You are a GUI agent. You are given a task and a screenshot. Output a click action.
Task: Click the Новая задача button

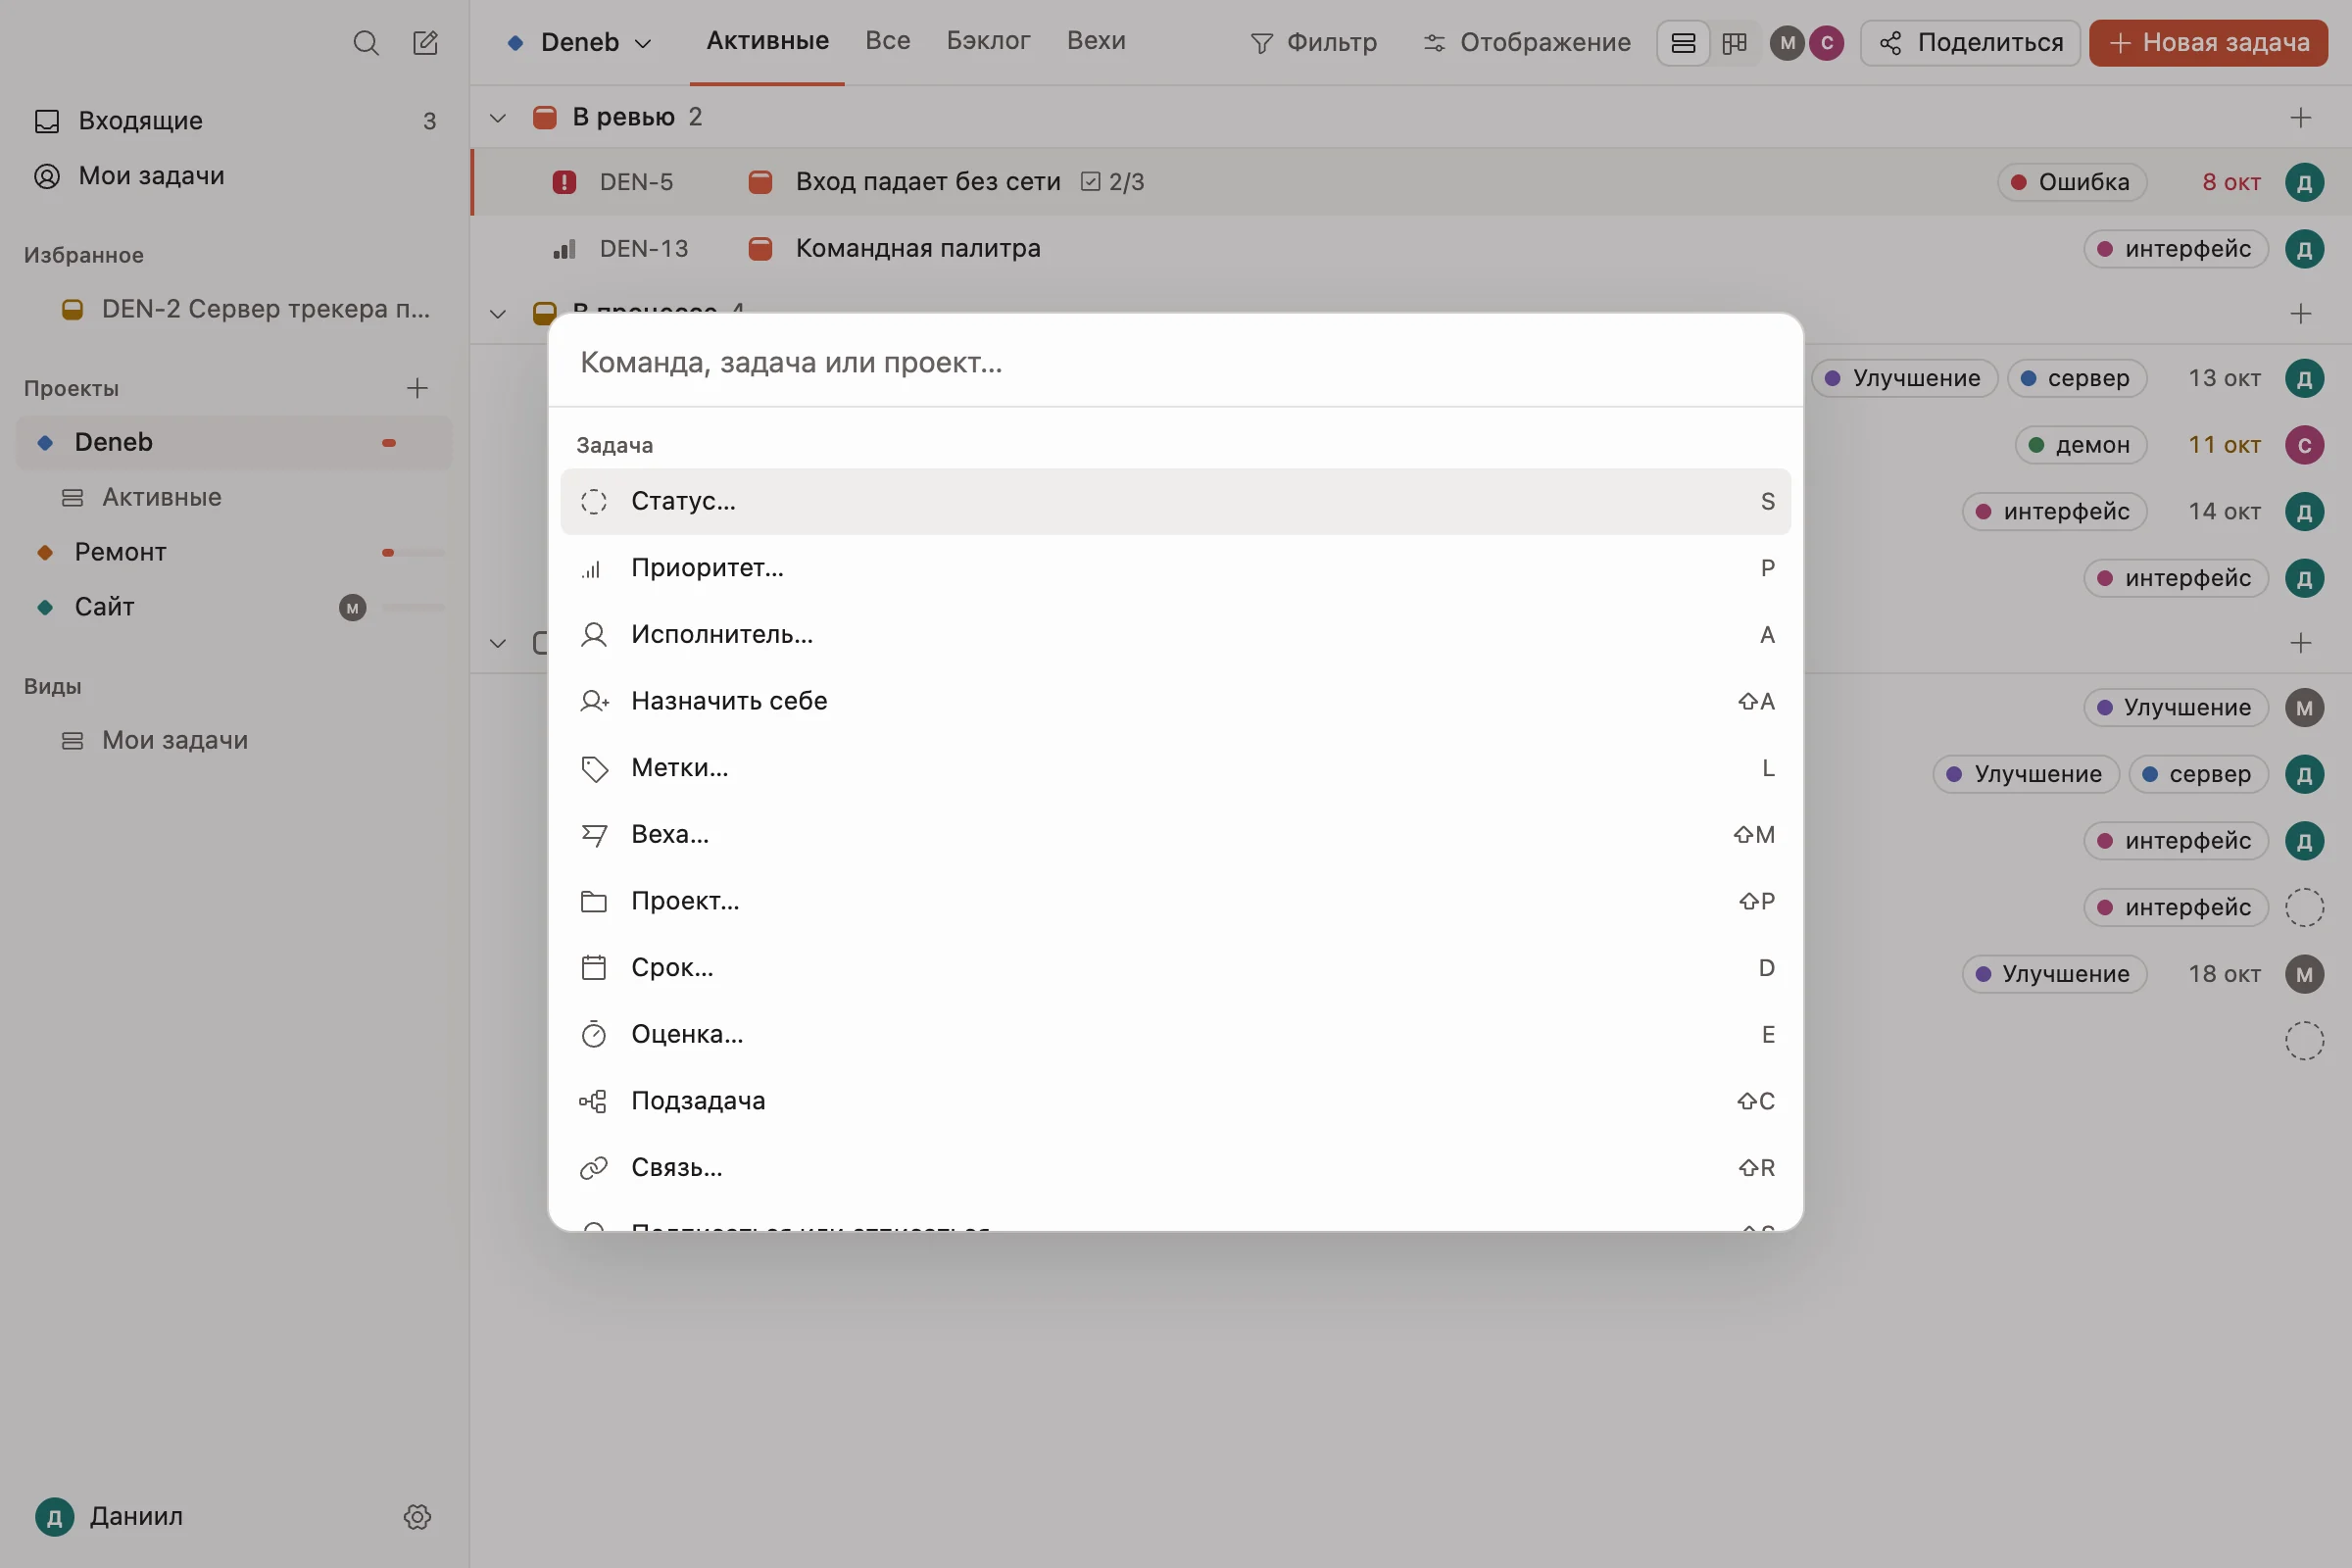pos(2208,43)
